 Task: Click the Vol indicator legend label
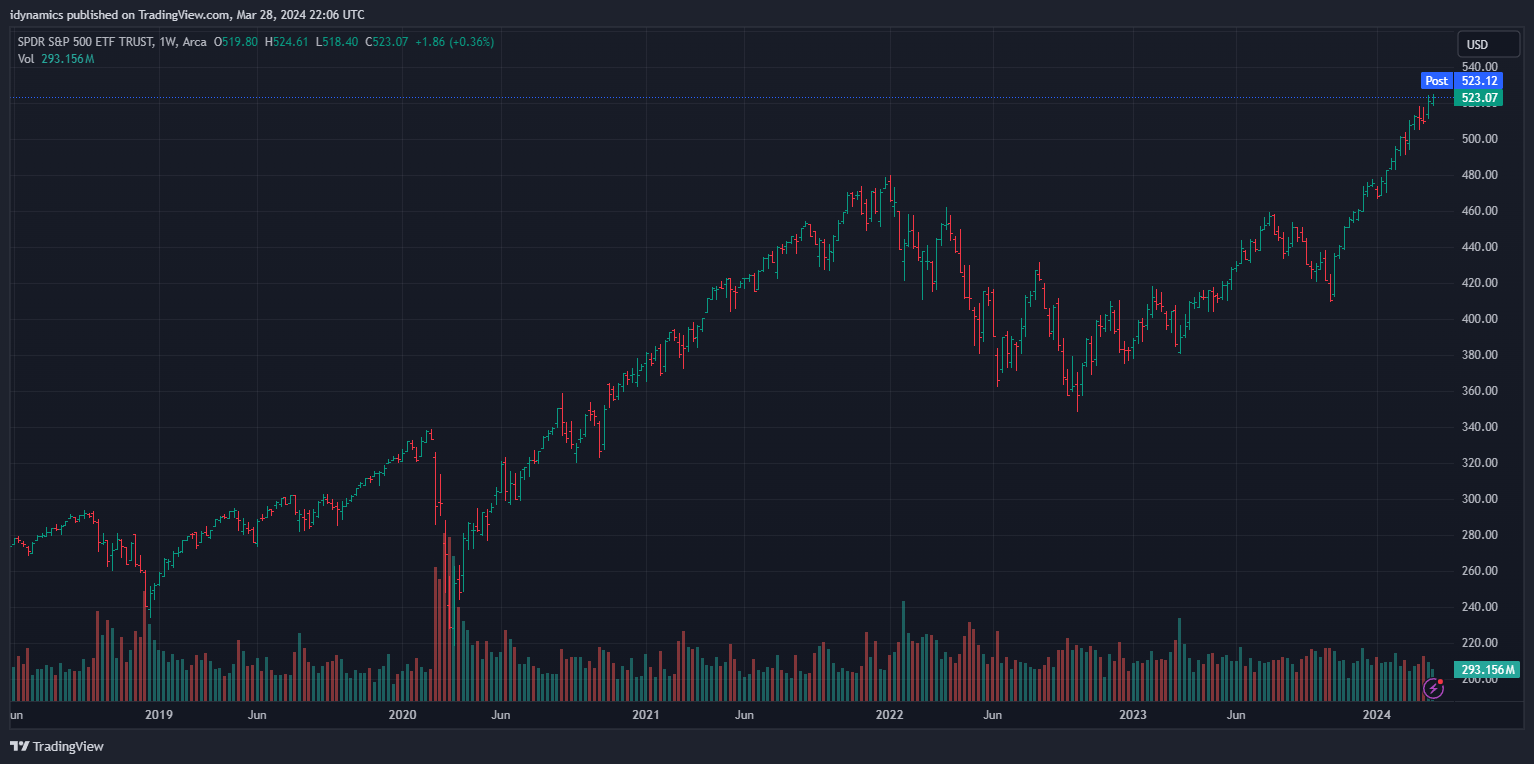pyautogui.click(x=26, y=59)
